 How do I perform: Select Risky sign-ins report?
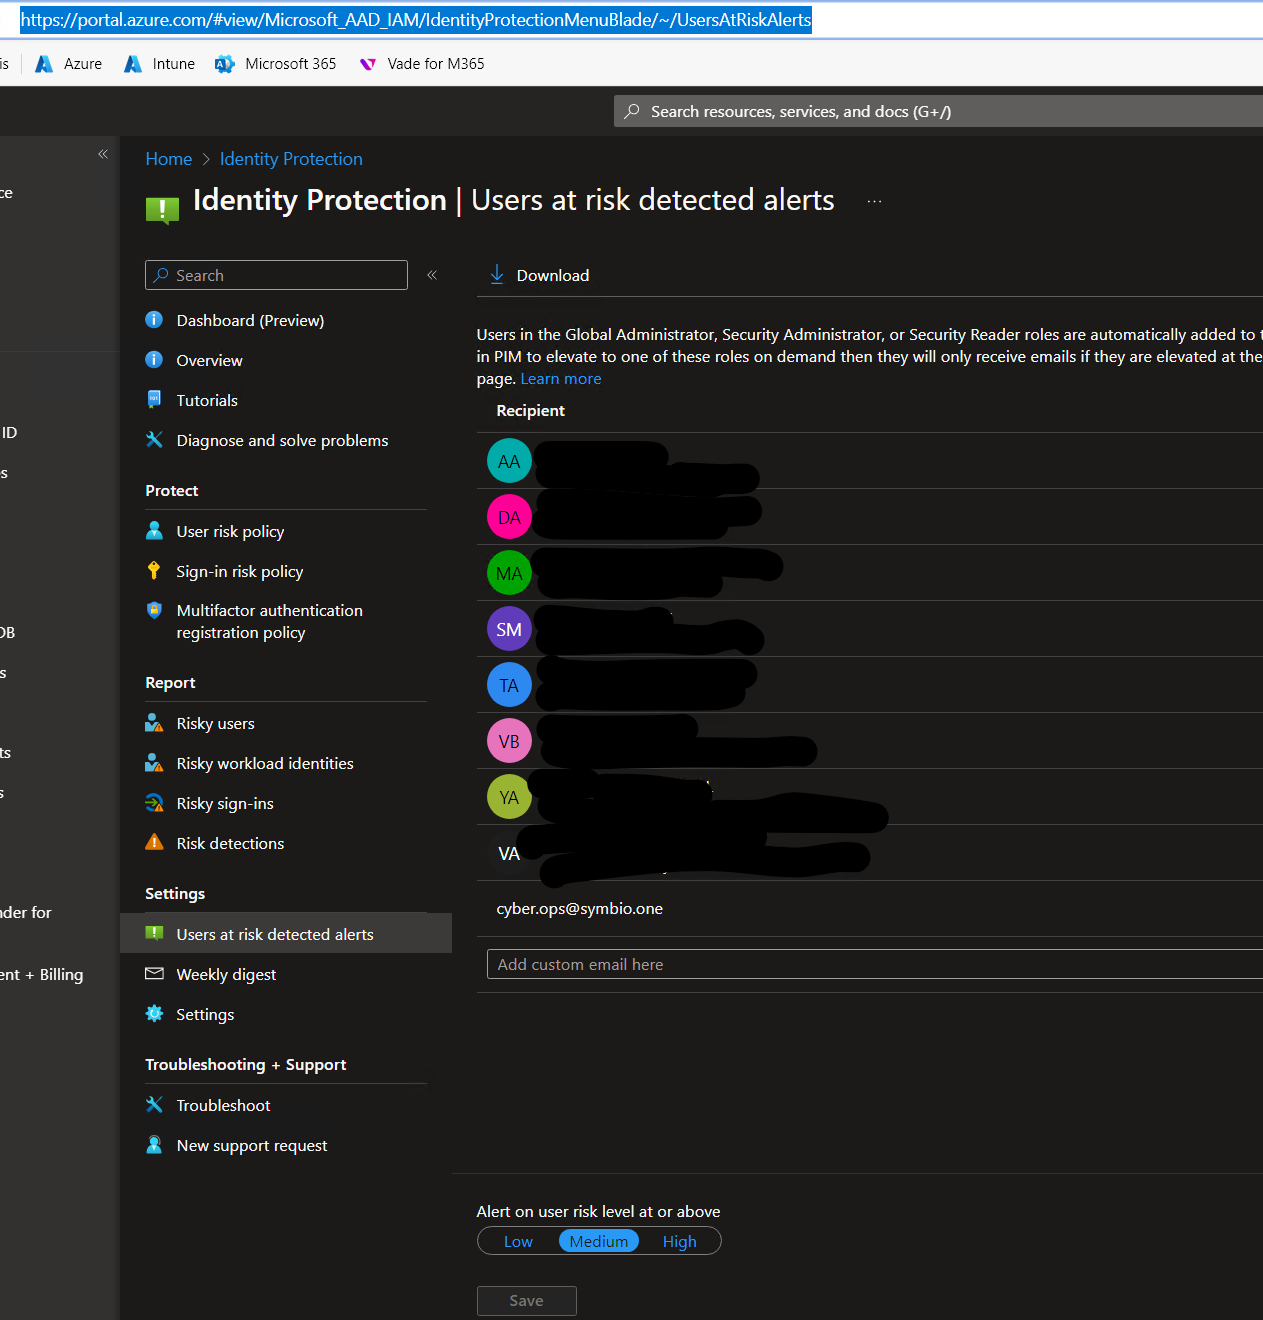tap(225, 803)
